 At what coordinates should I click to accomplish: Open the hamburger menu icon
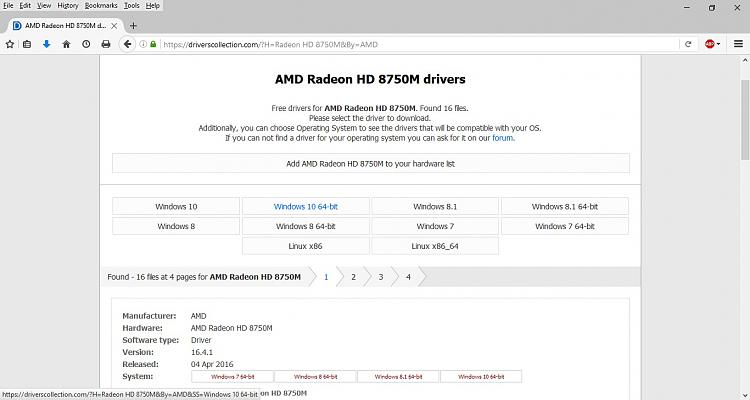point(738,44)
